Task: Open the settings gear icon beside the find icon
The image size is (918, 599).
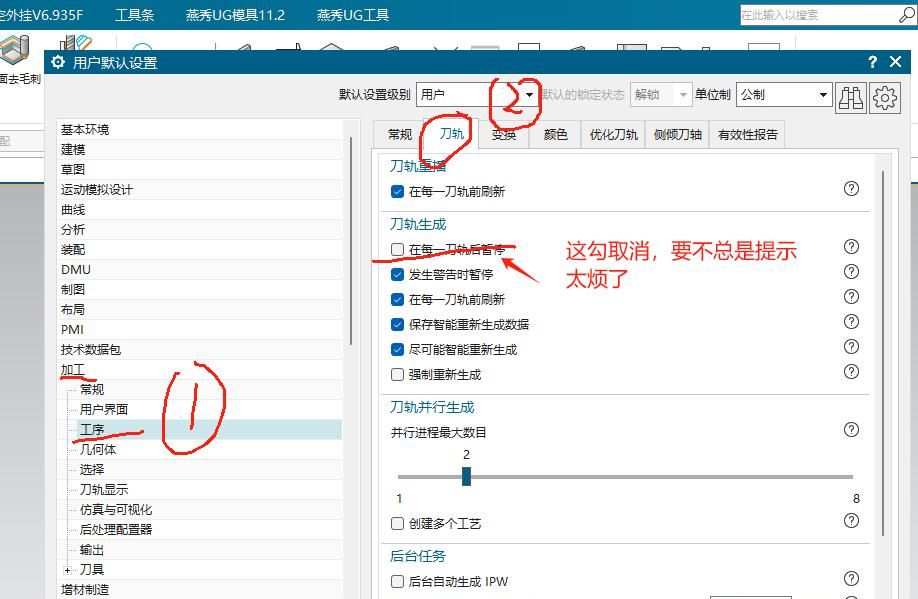Action: (883, 96)
